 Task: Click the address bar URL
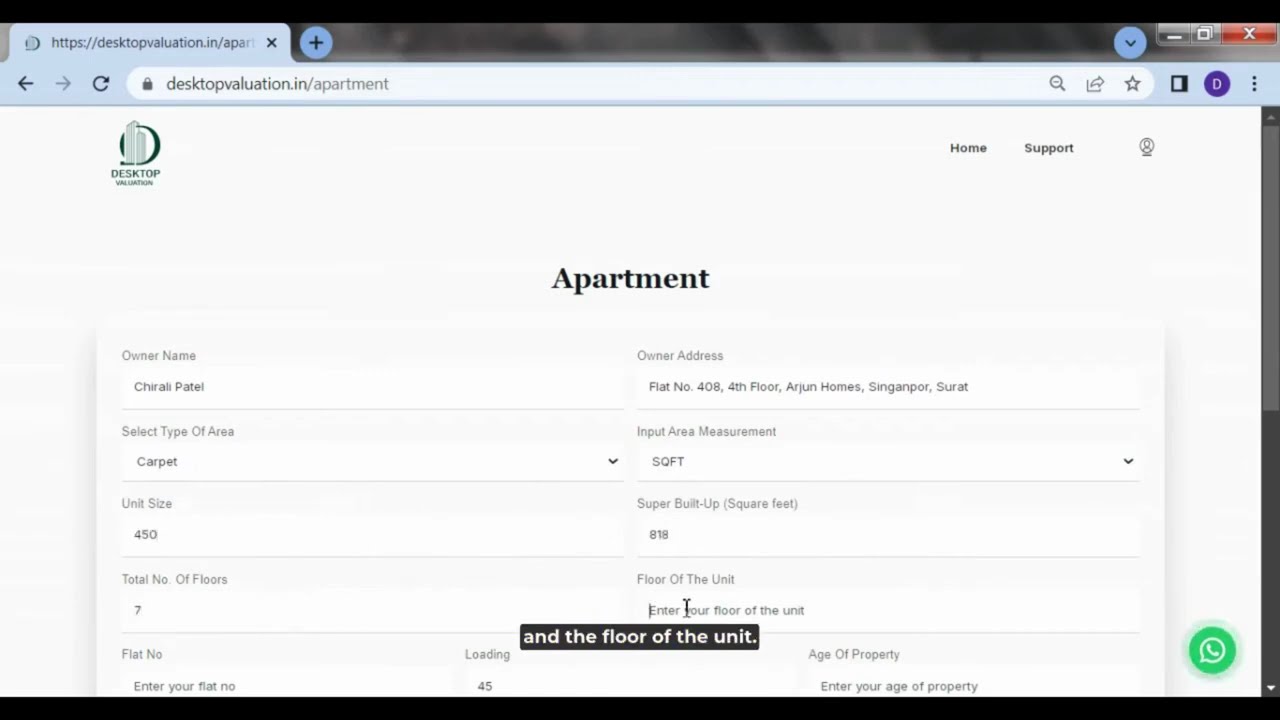pyautogui.click(x=277, y=84)
